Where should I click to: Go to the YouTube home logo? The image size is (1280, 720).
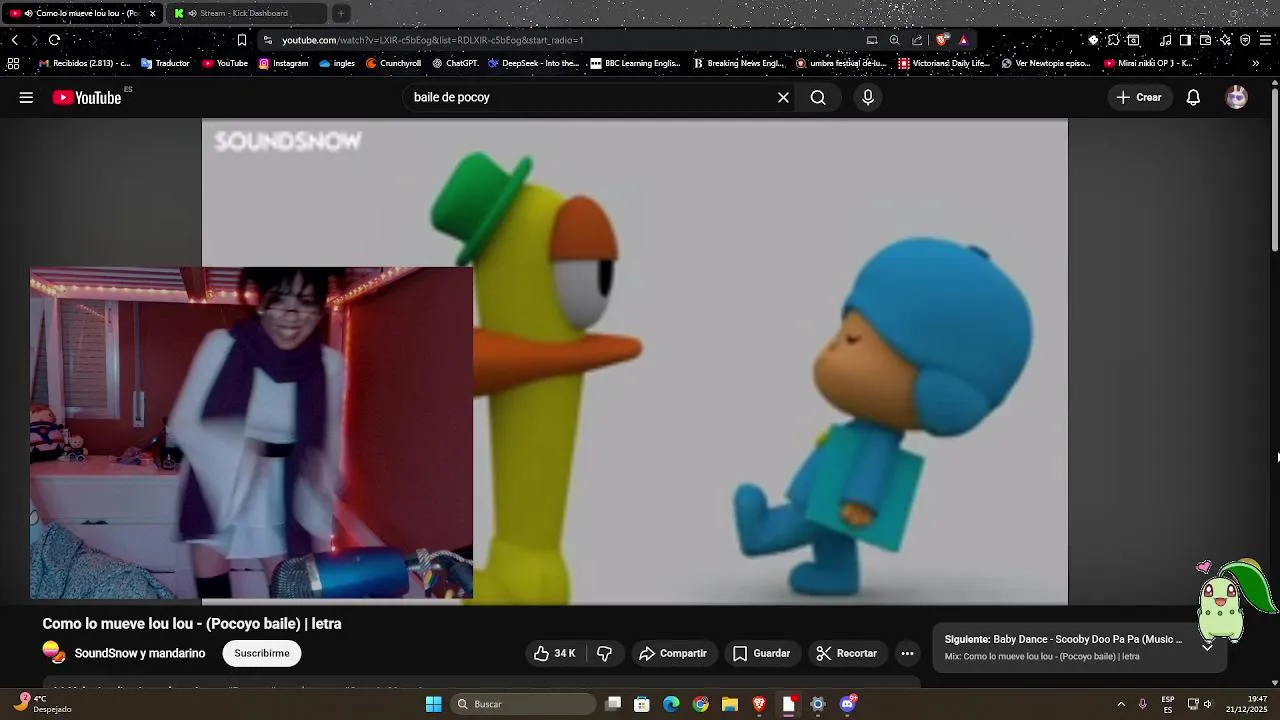click(87, 97)
